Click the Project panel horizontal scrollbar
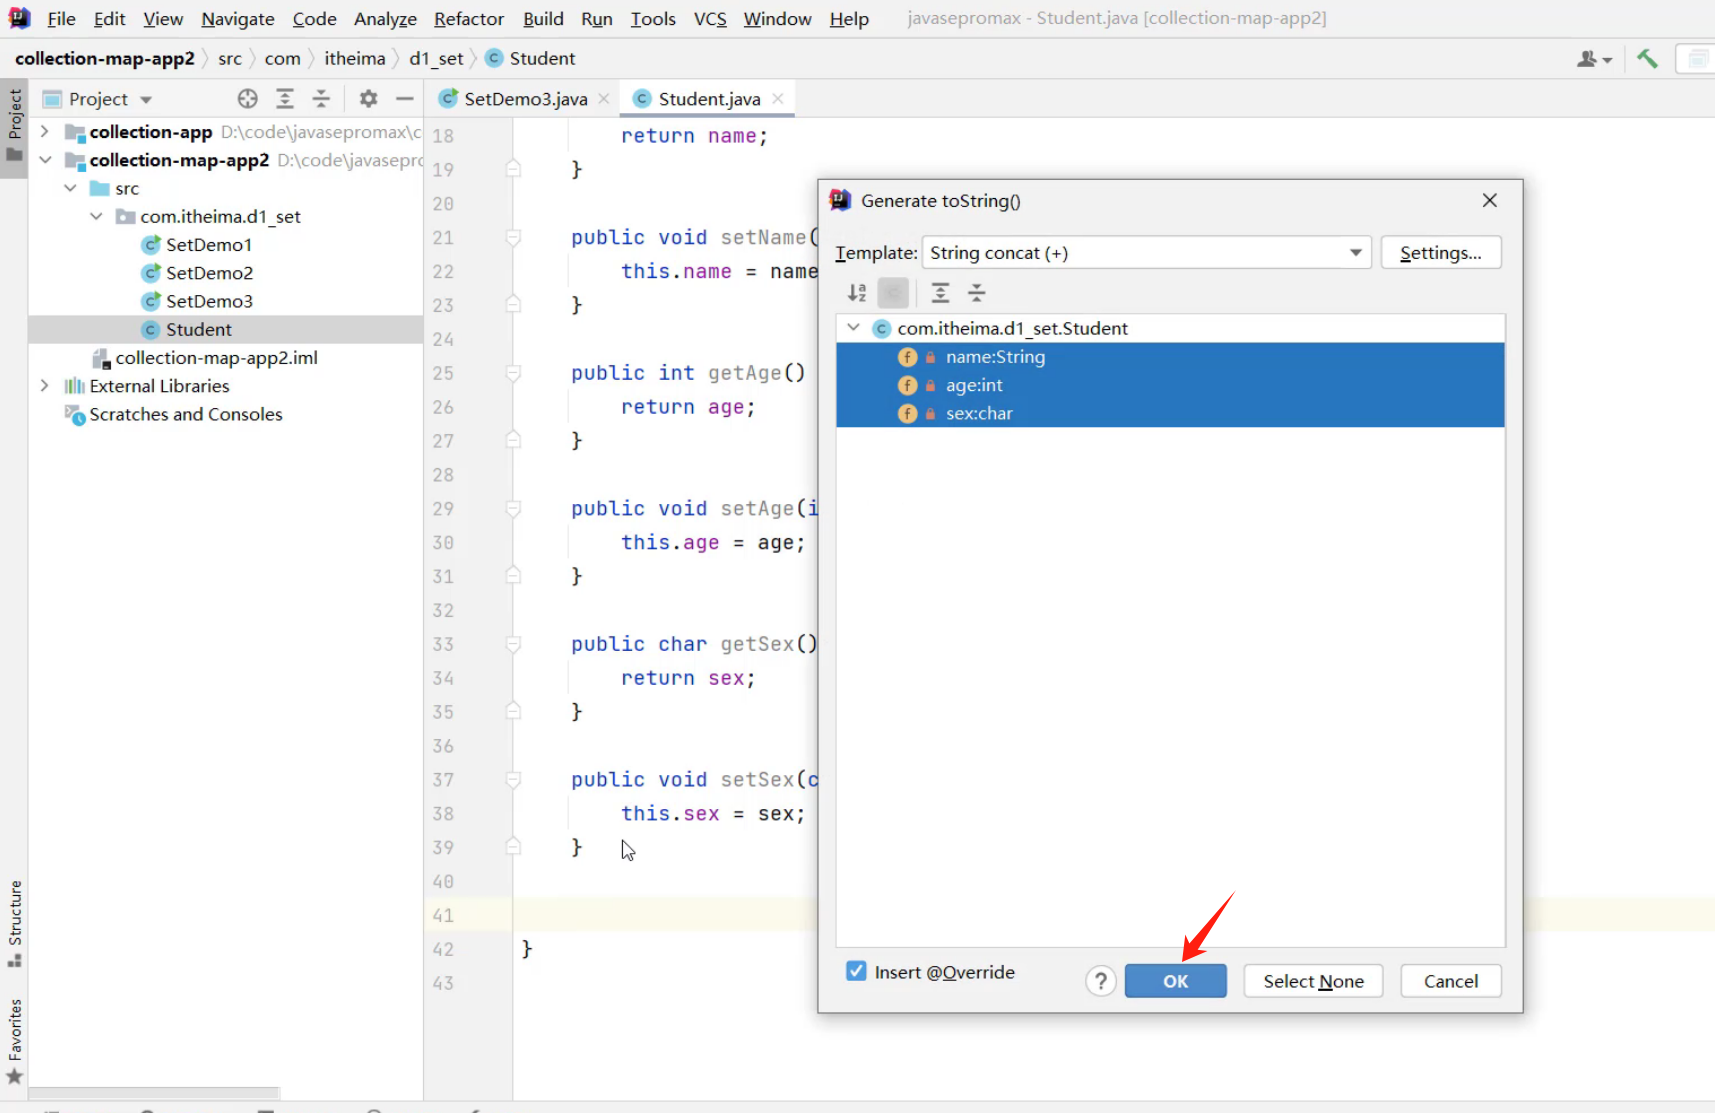The height and width of the screenshot is (1113, 1715). [154, 1092]
